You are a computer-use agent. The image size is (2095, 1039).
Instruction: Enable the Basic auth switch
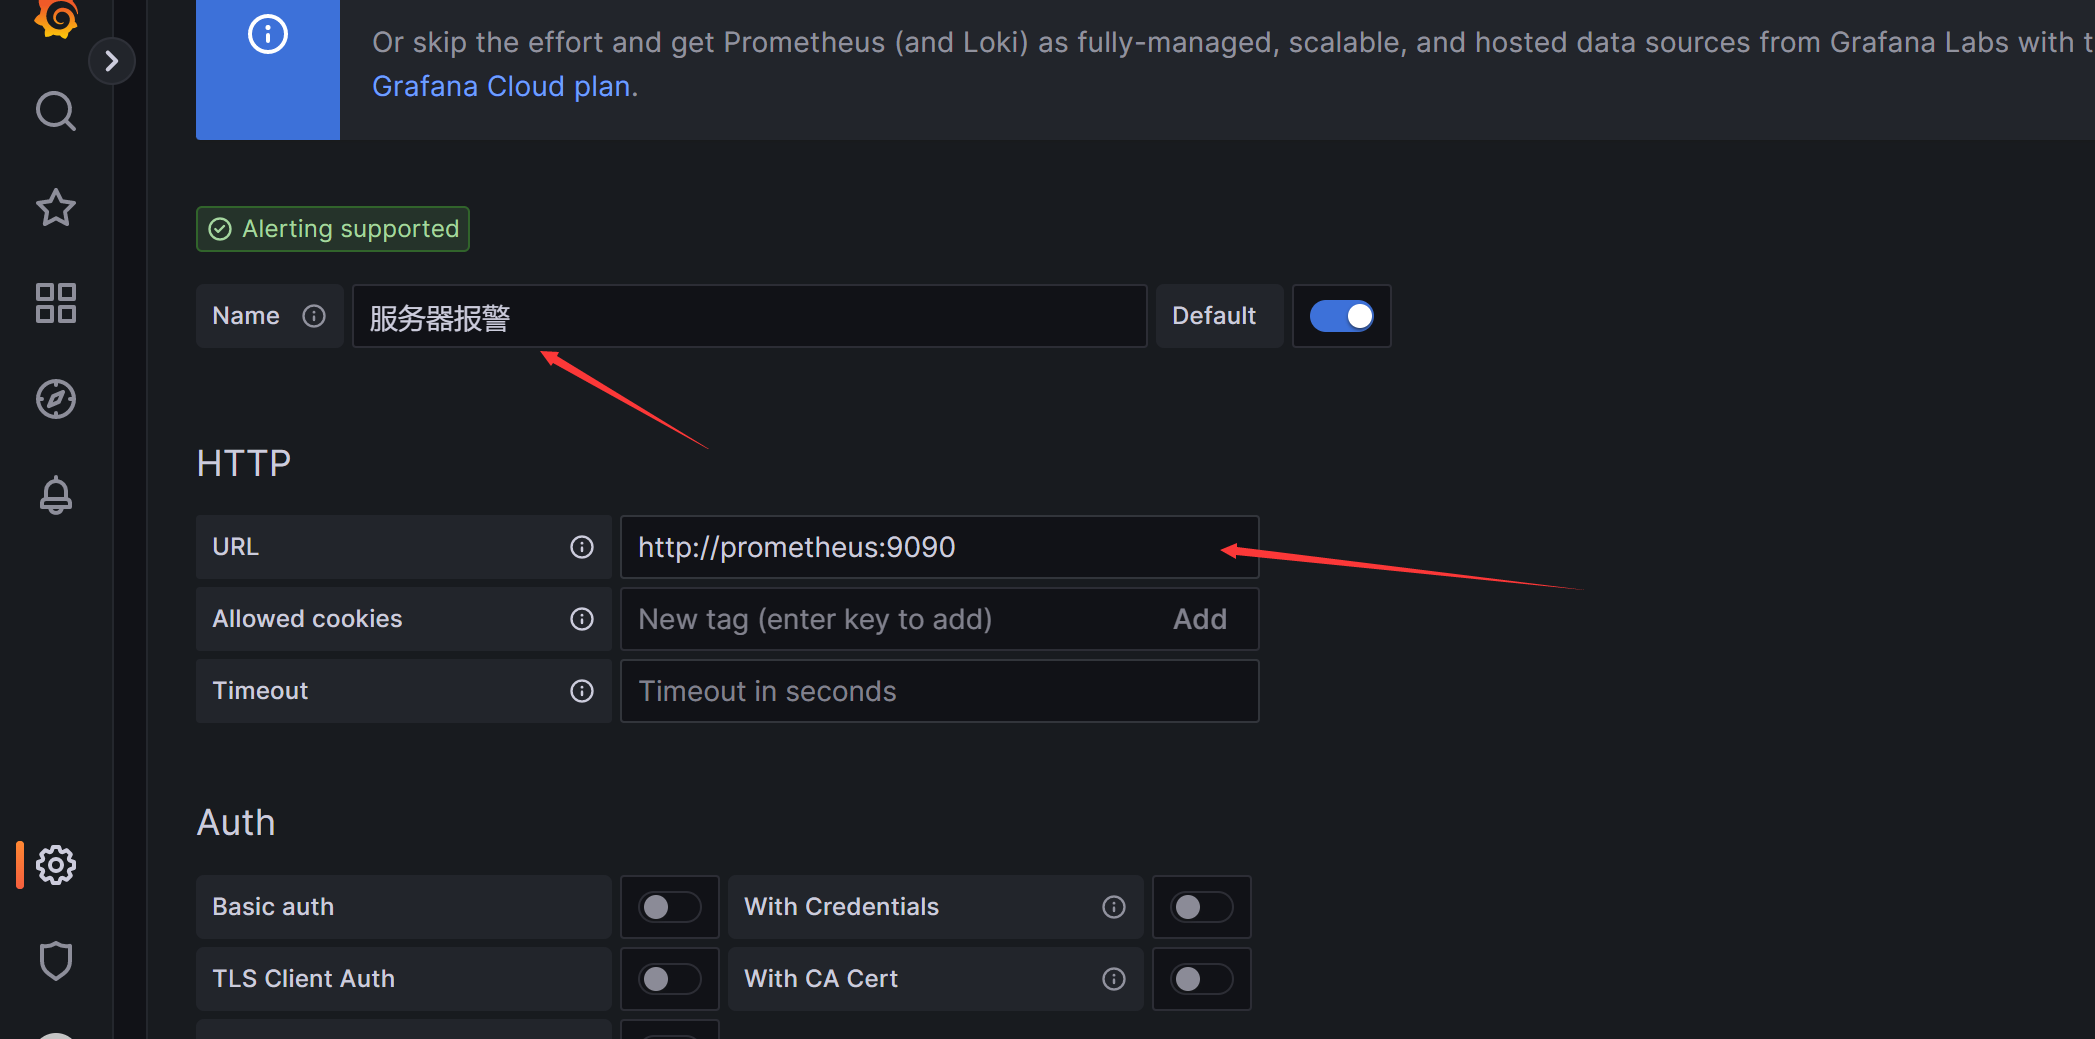[670, 907]
